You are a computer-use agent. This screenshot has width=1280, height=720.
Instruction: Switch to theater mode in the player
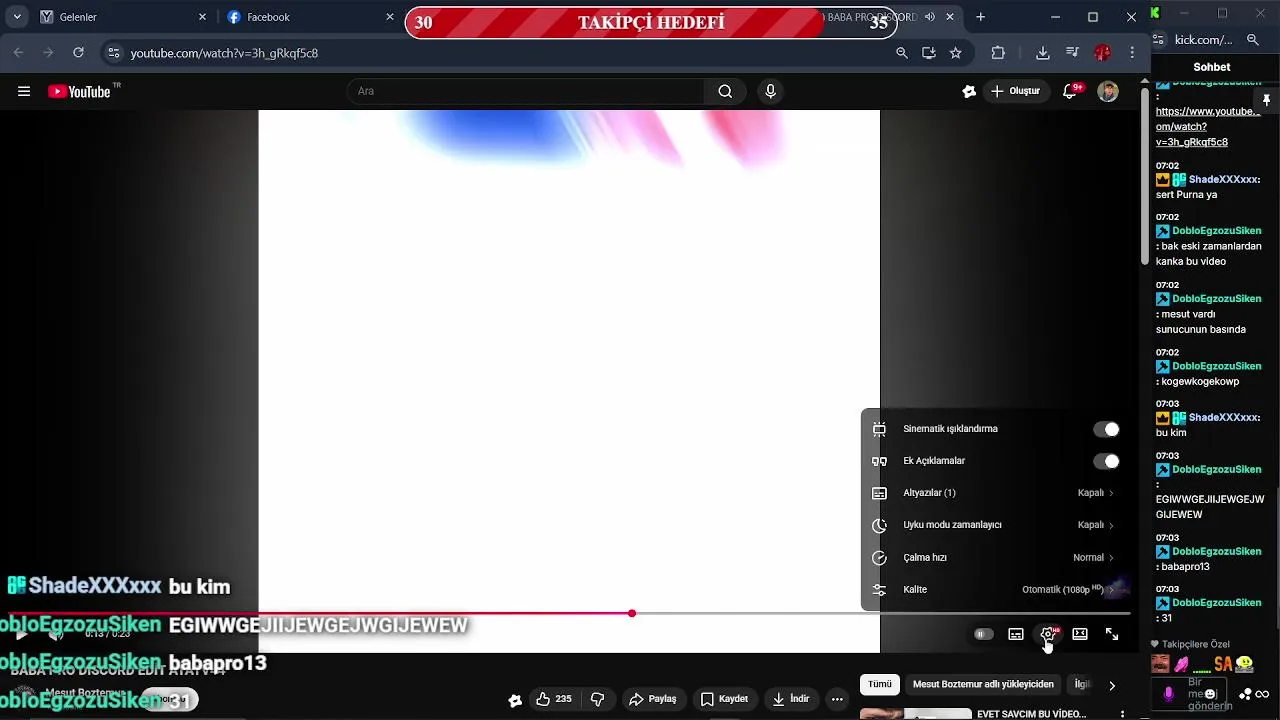pos(1080,634)
